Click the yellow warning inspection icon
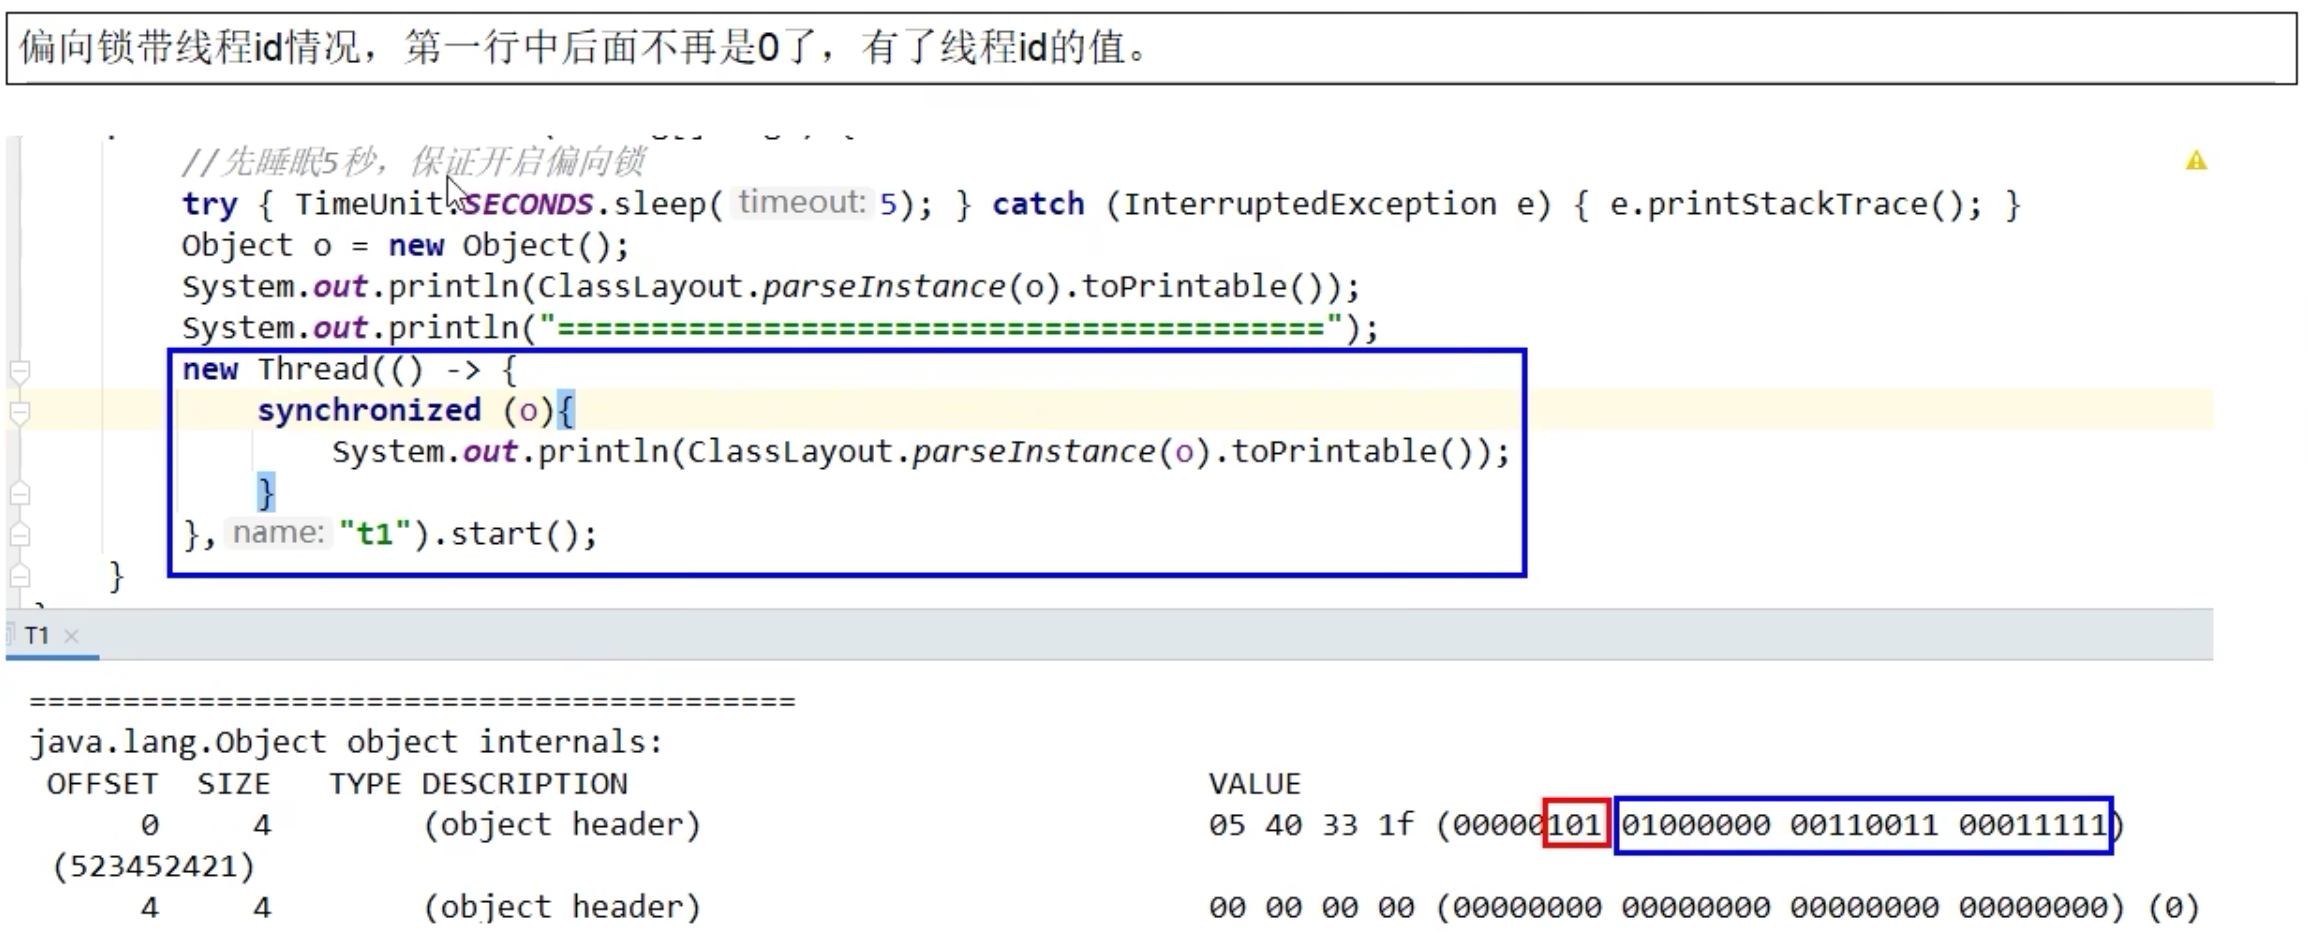This screenshot has width=2308, height=931. 2195,161
